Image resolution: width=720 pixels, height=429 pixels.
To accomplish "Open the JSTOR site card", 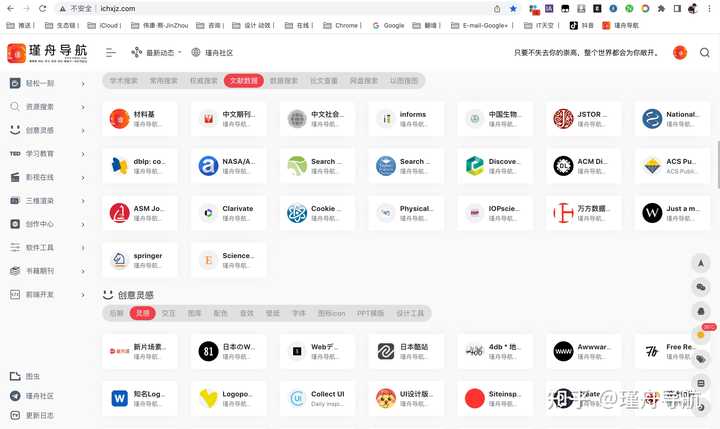I will coord(584,119).
